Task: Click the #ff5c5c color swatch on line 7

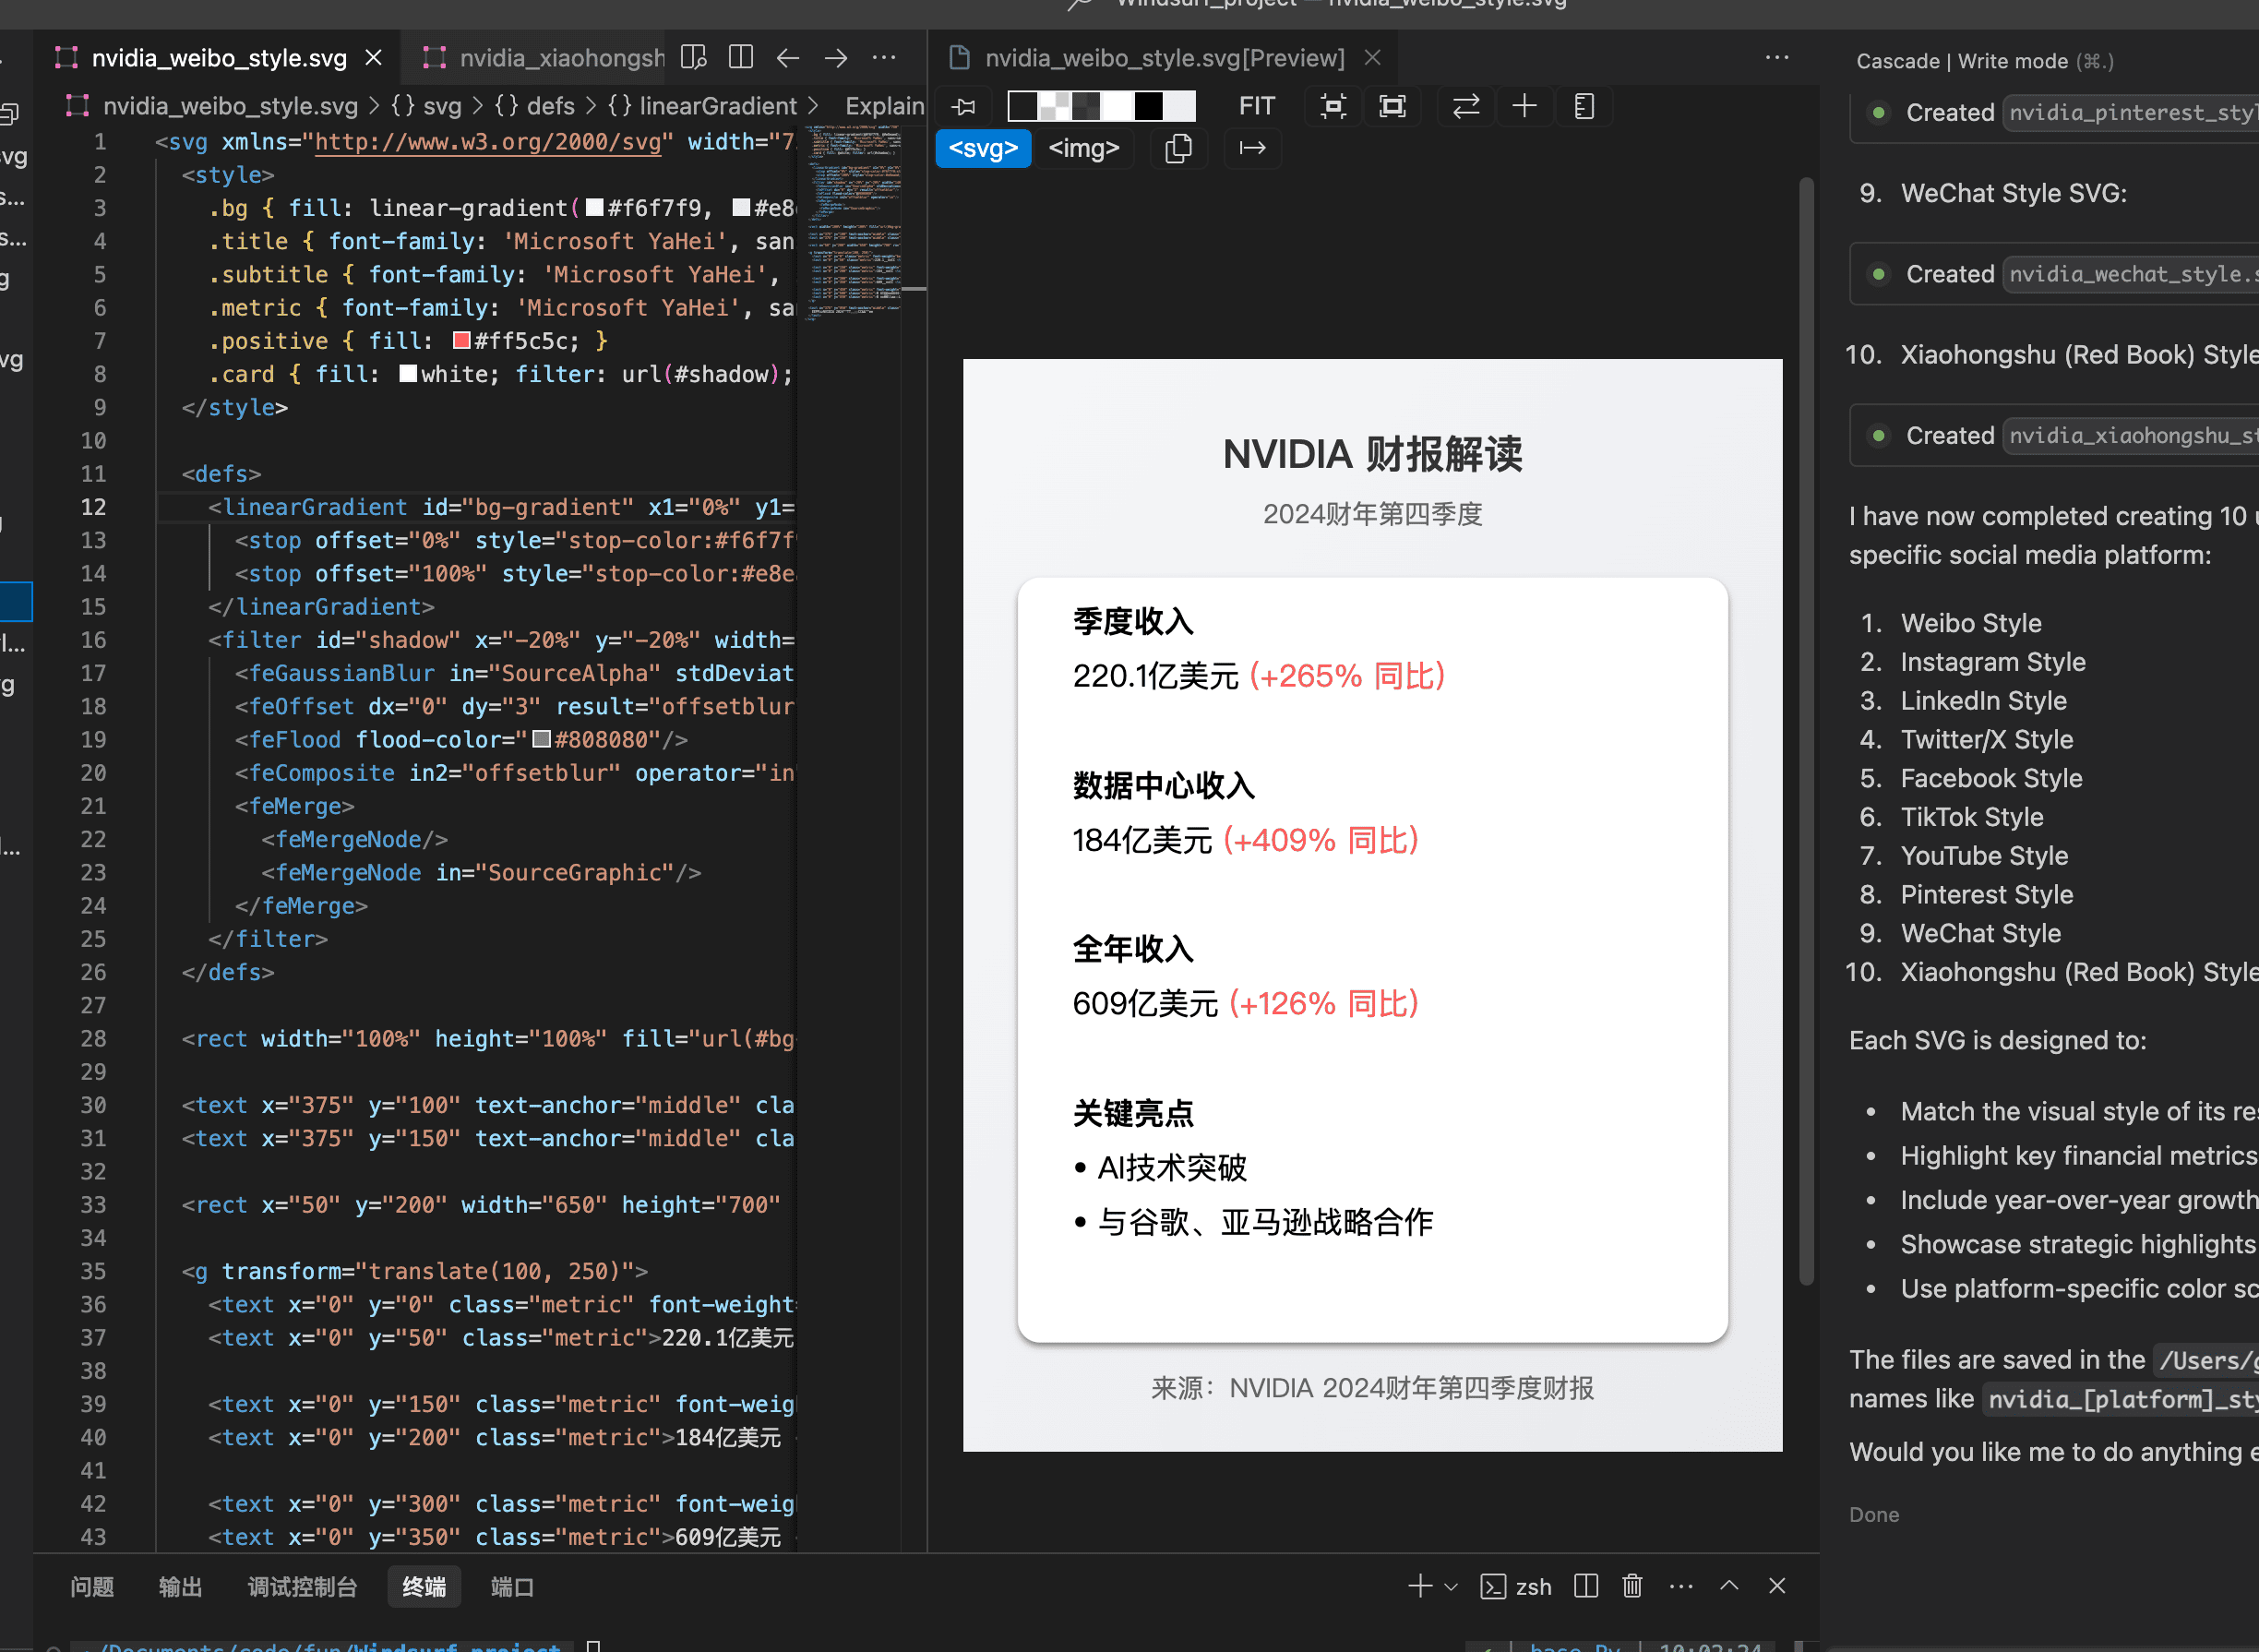Action: point(461,341)
